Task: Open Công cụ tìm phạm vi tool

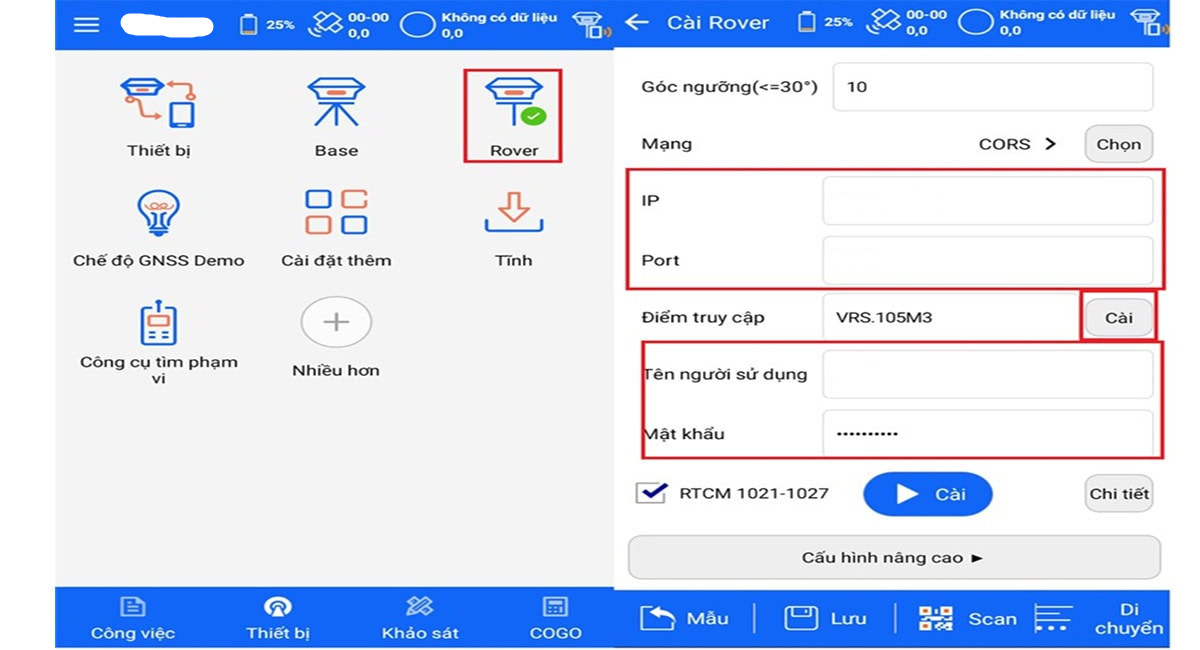Action: [158, 325]
